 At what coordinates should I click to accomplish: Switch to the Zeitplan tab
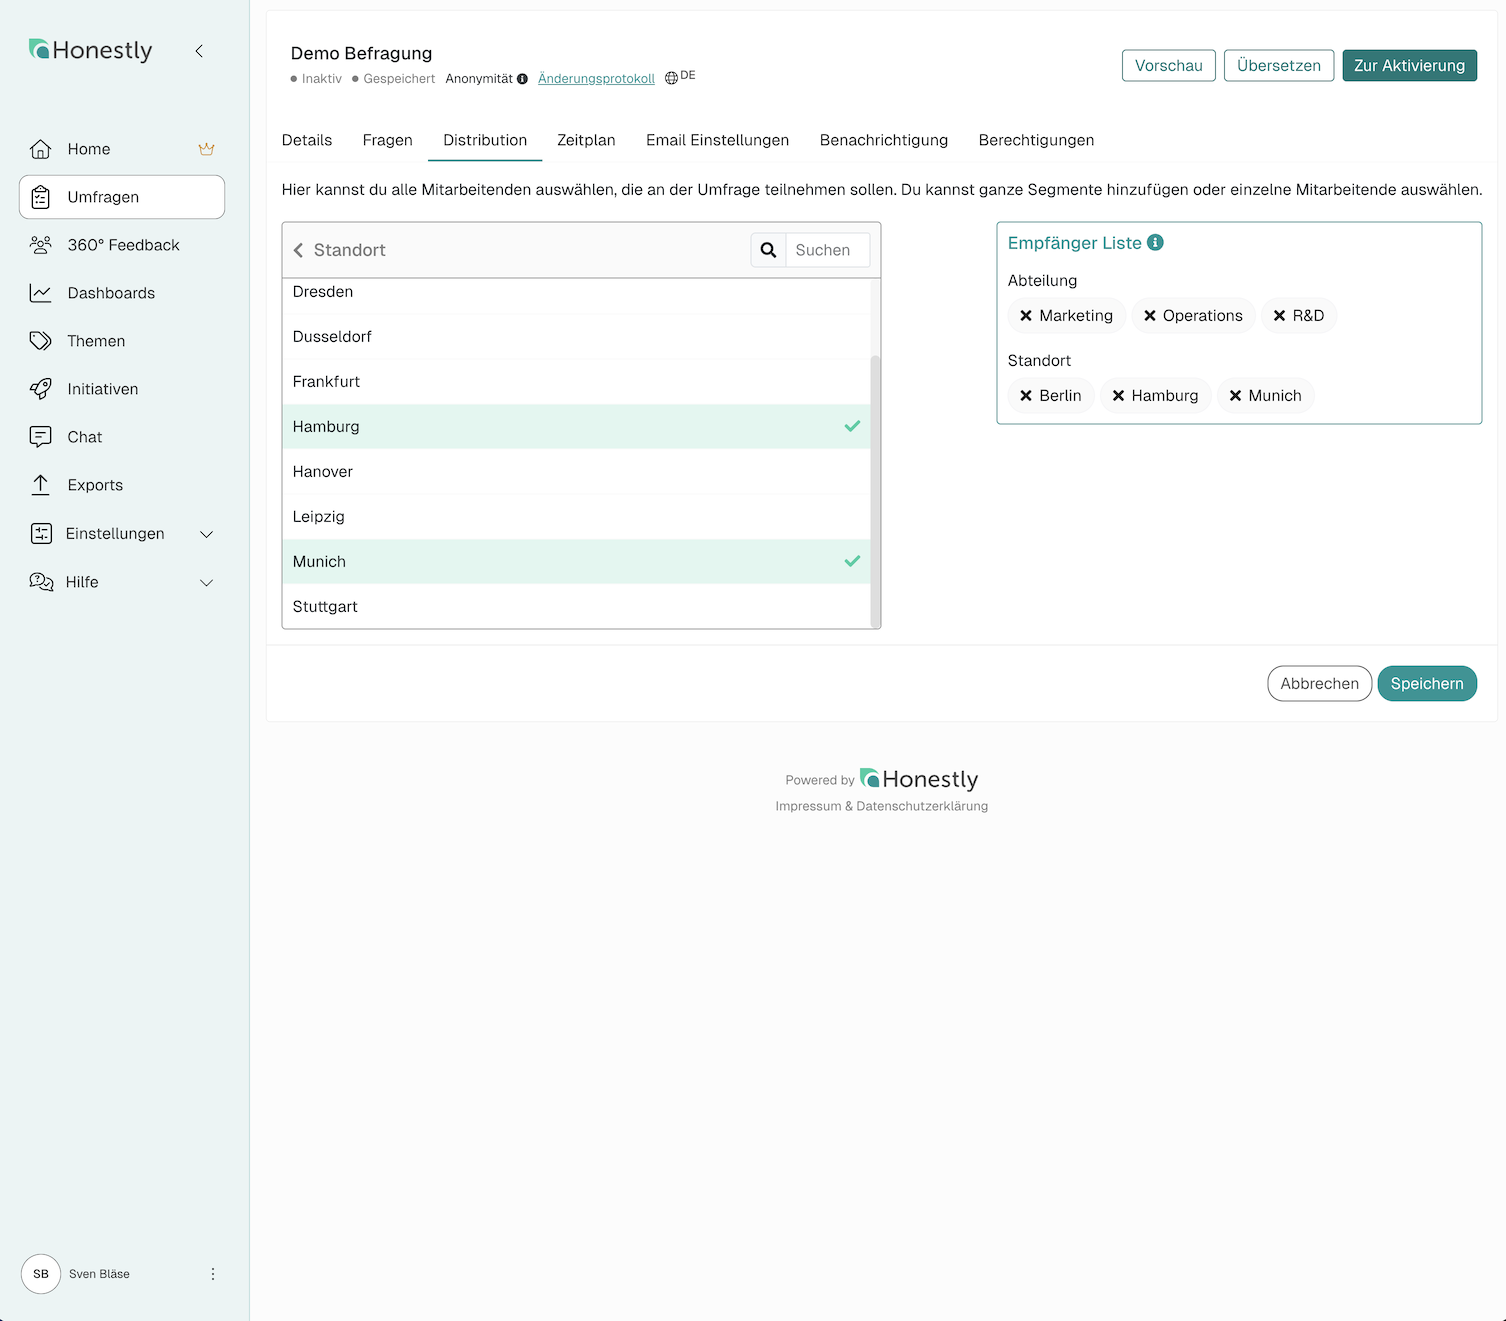(x=586, y=140)
